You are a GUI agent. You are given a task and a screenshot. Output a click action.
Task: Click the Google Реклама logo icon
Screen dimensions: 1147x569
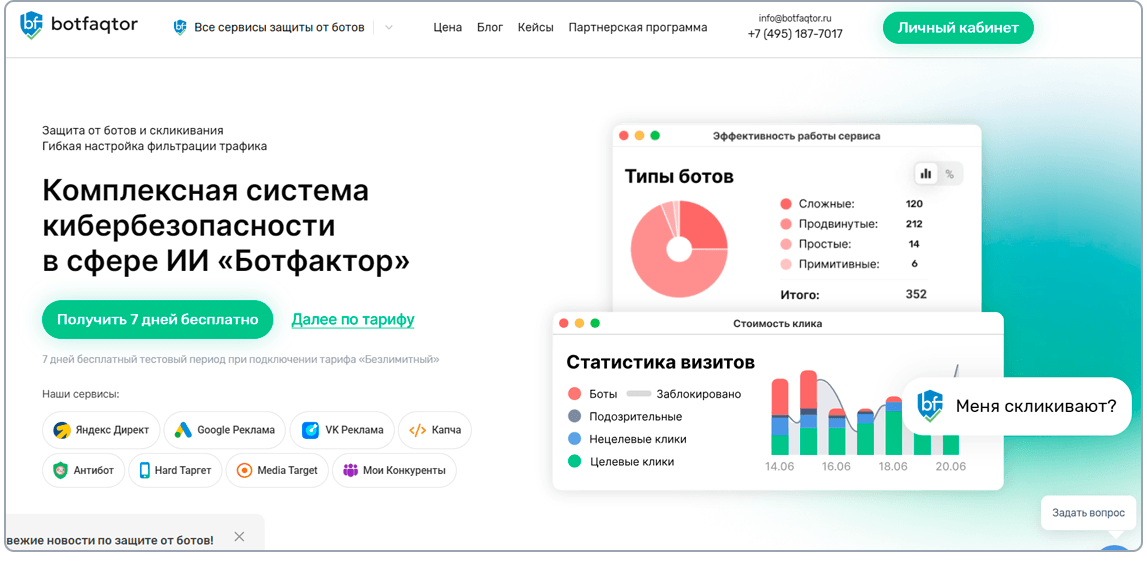click(x=183, y=430)
